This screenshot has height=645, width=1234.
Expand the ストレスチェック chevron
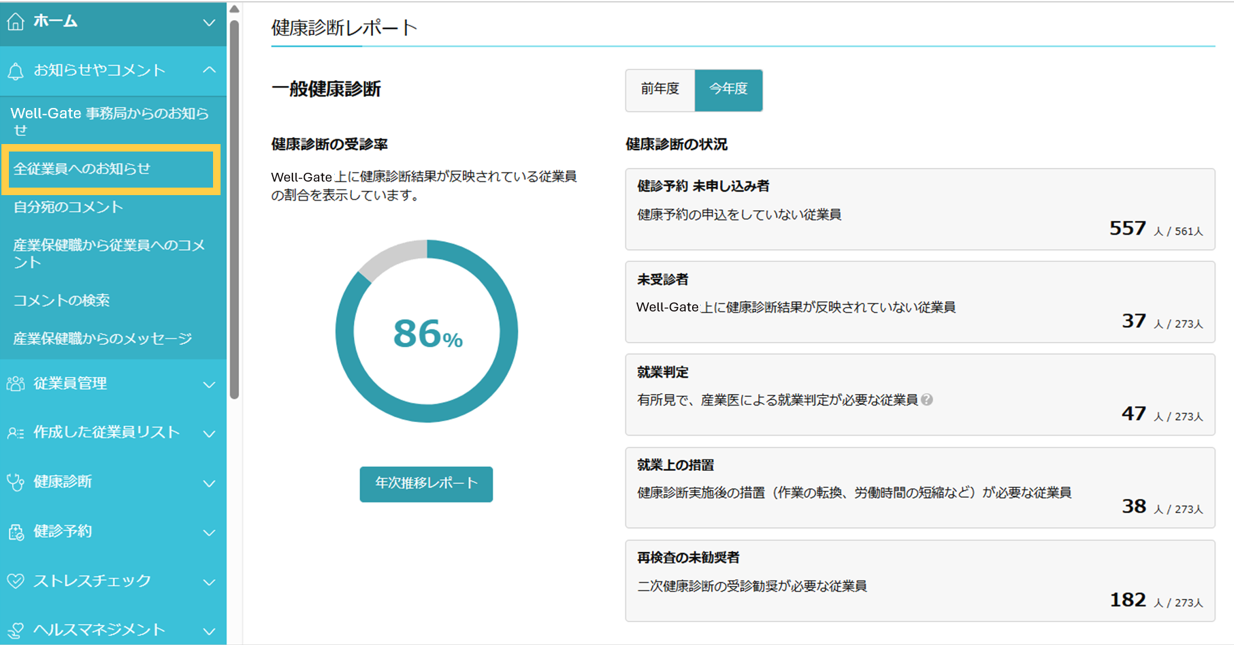click(x=208, y=582)
